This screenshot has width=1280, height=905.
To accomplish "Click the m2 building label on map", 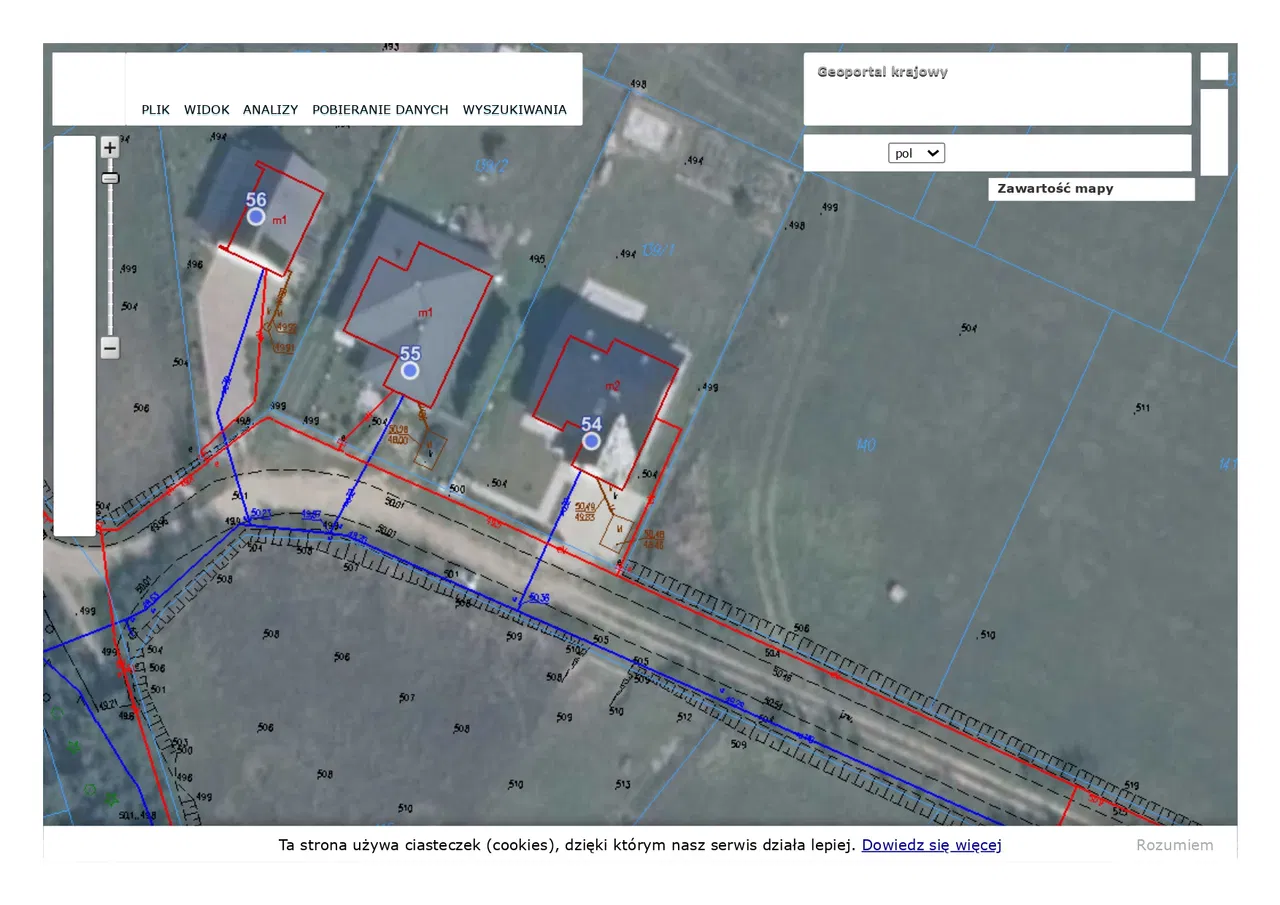I will point(613,386).
